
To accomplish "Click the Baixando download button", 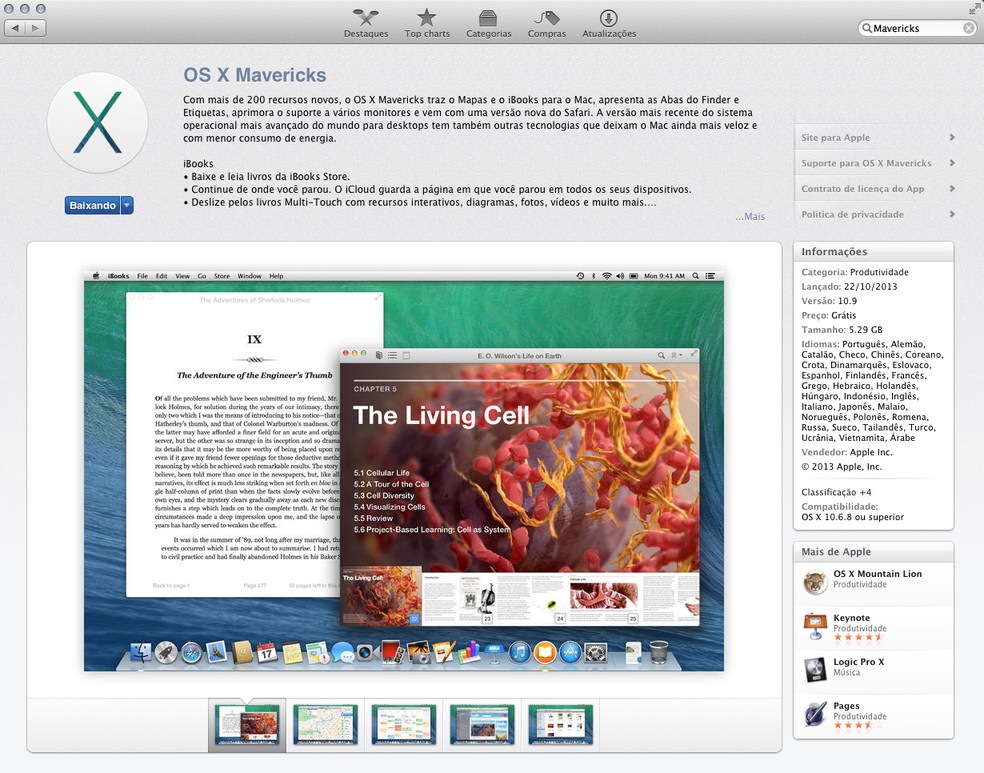I will click(92, 205).
